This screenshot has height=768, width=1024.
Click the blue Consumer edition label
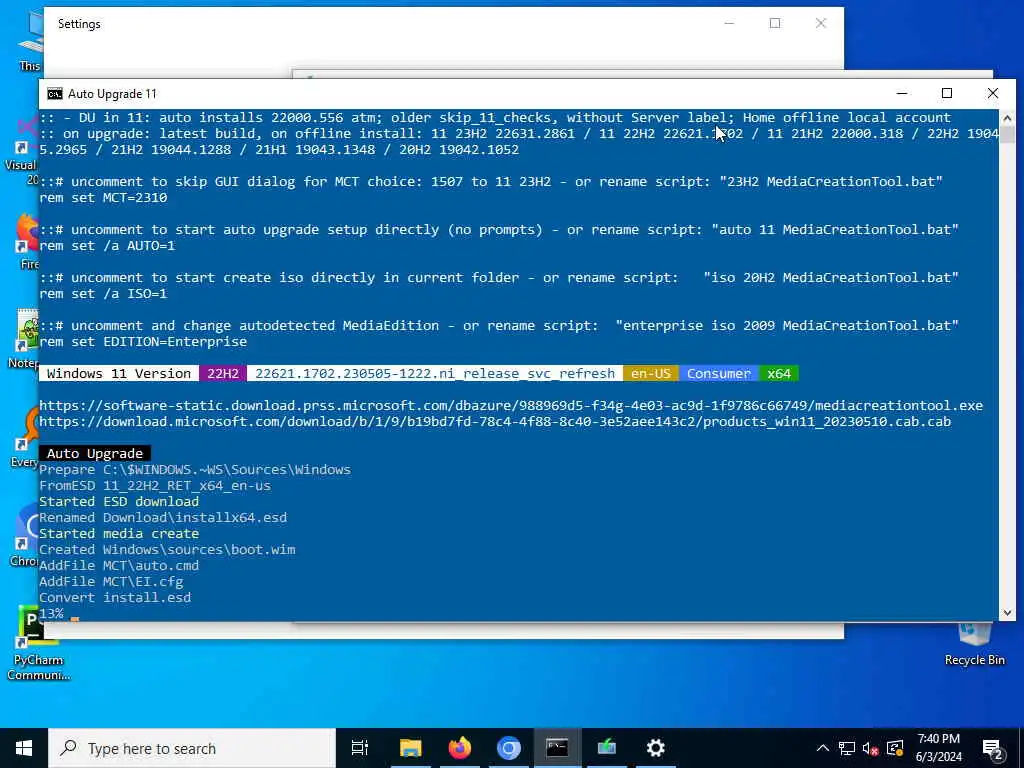[718, 374]
